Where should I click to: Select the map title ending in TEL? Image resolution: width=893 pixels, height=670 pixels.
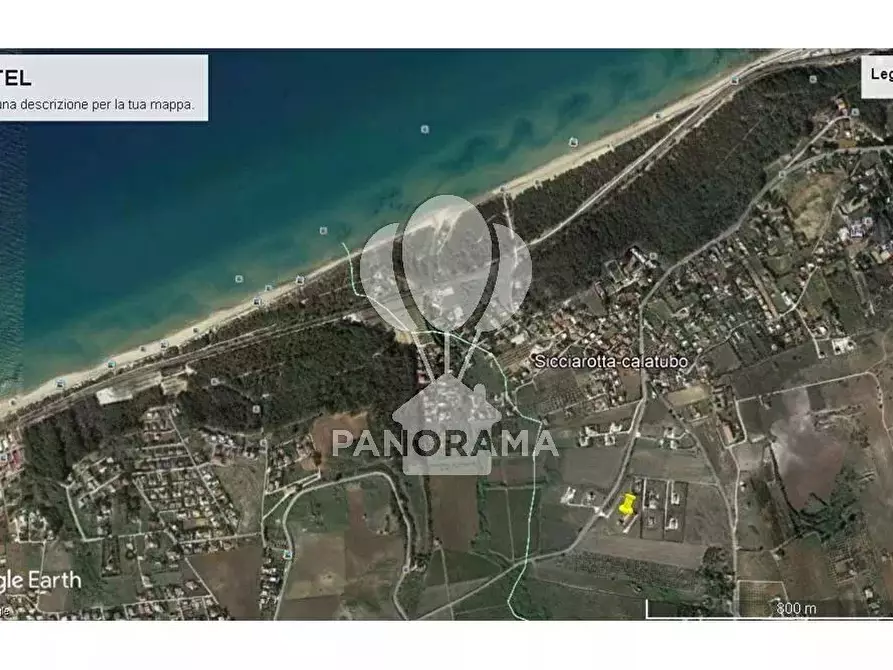point(15,78)
